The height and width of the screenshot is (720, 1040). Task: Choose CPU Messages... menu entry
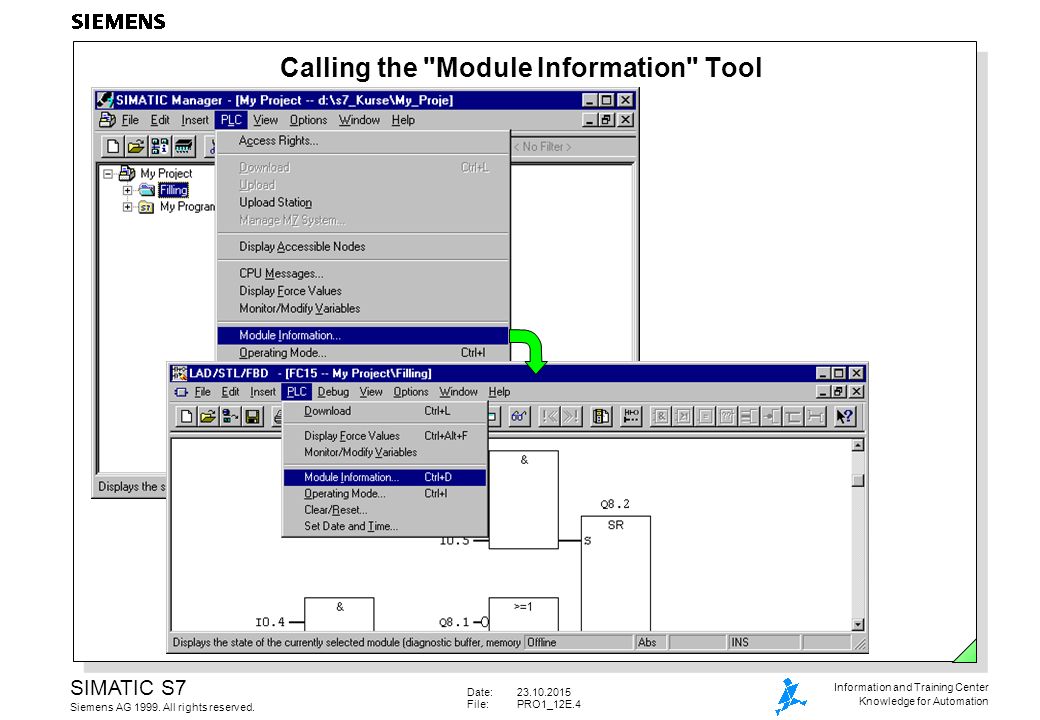pyautogui.click(x=363, y=273)
